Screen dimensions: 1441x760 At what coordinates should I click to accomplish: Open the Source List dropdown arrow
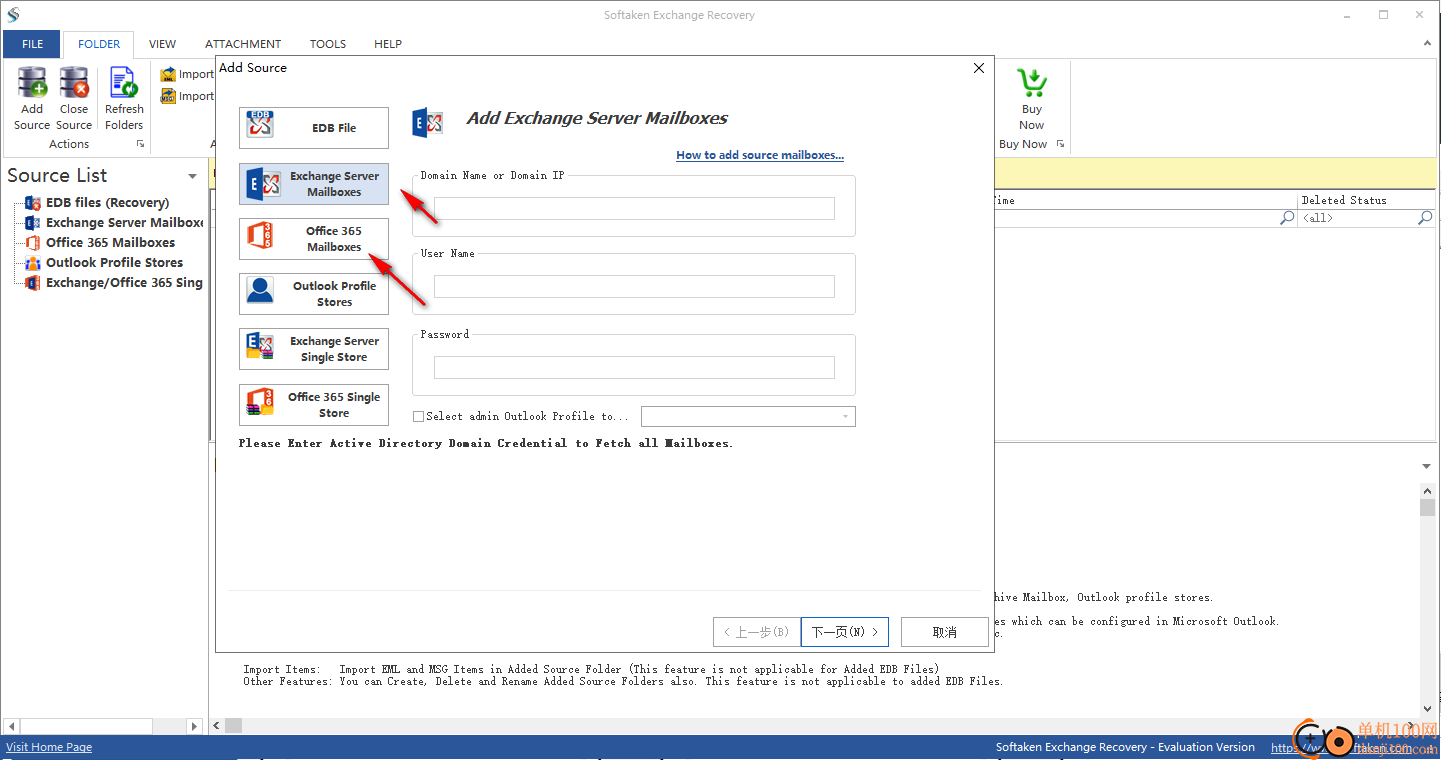192,177
